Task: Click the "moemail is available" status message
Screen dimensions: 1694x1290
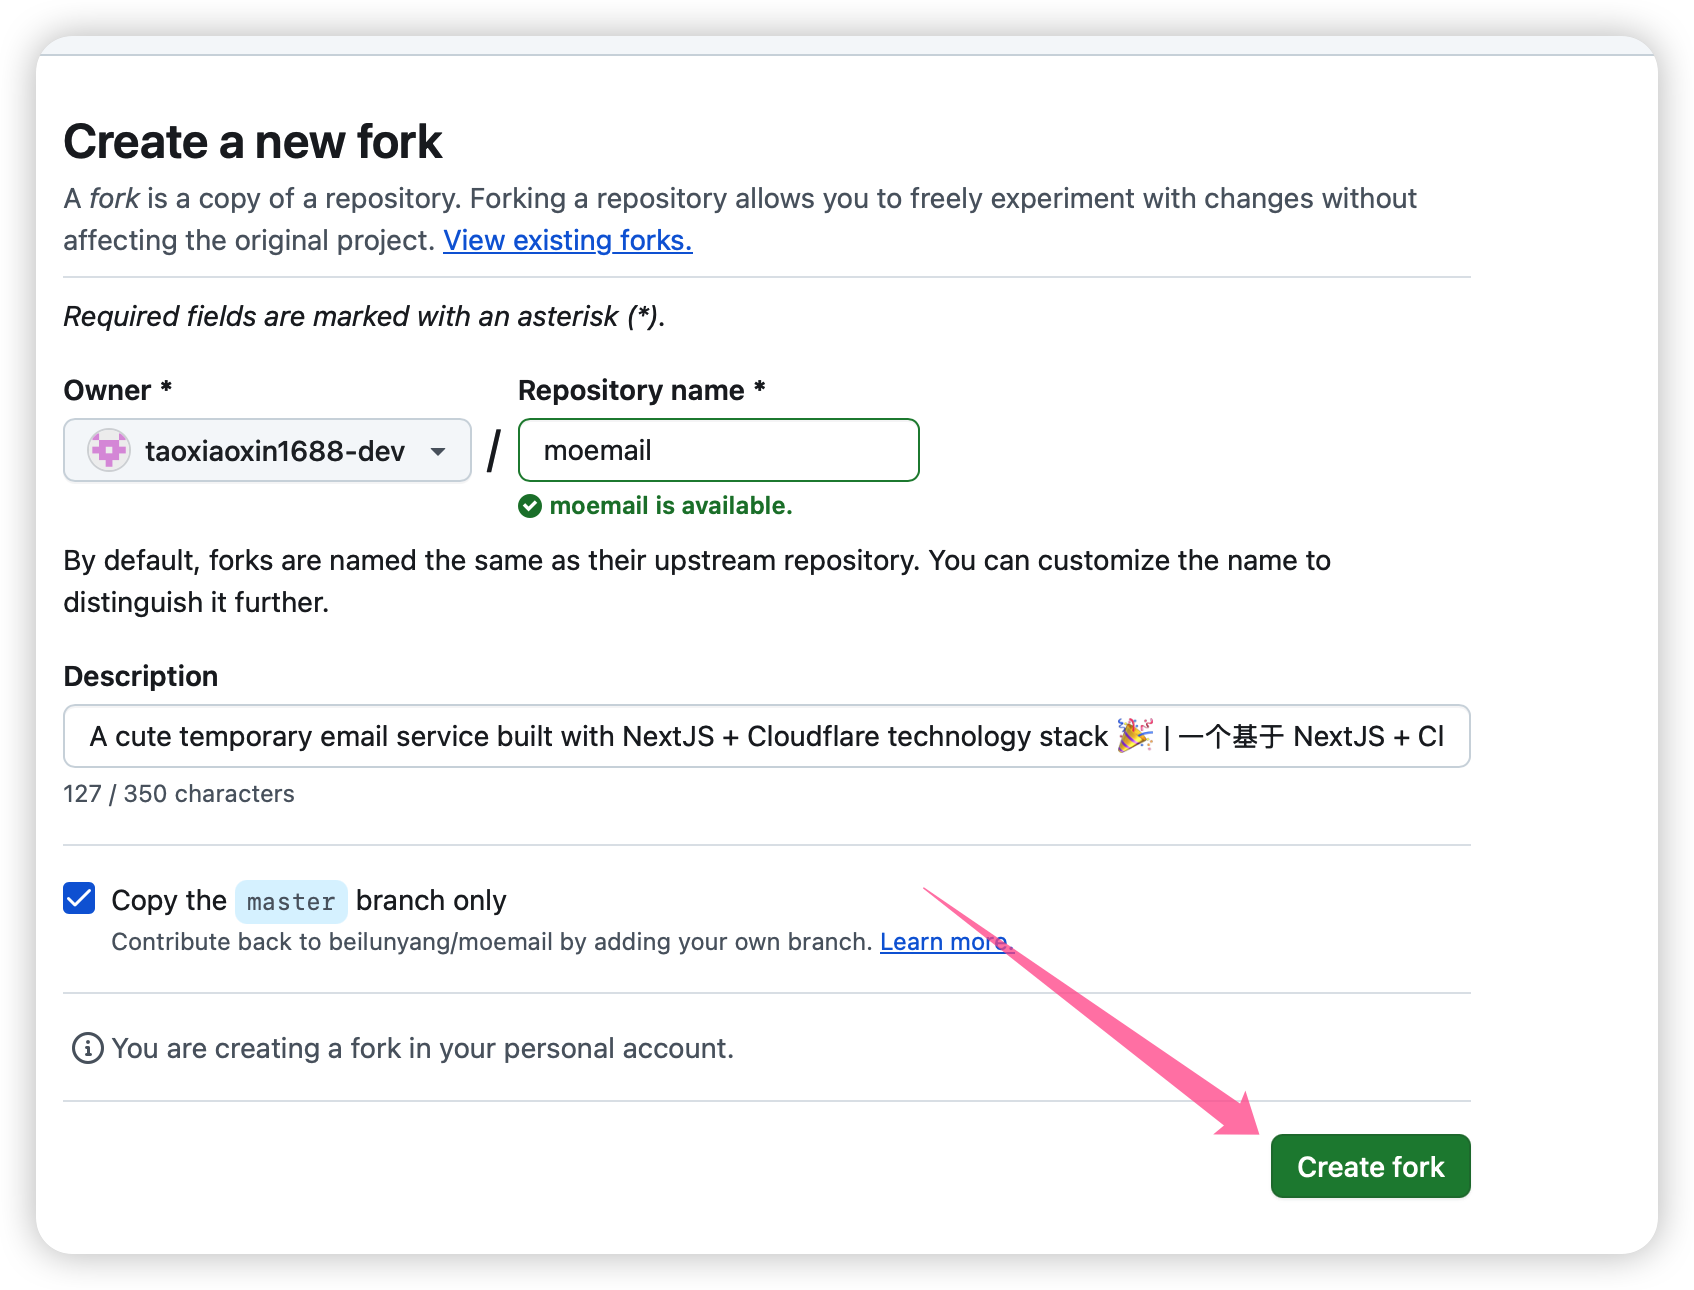Action: coord(670,506)
